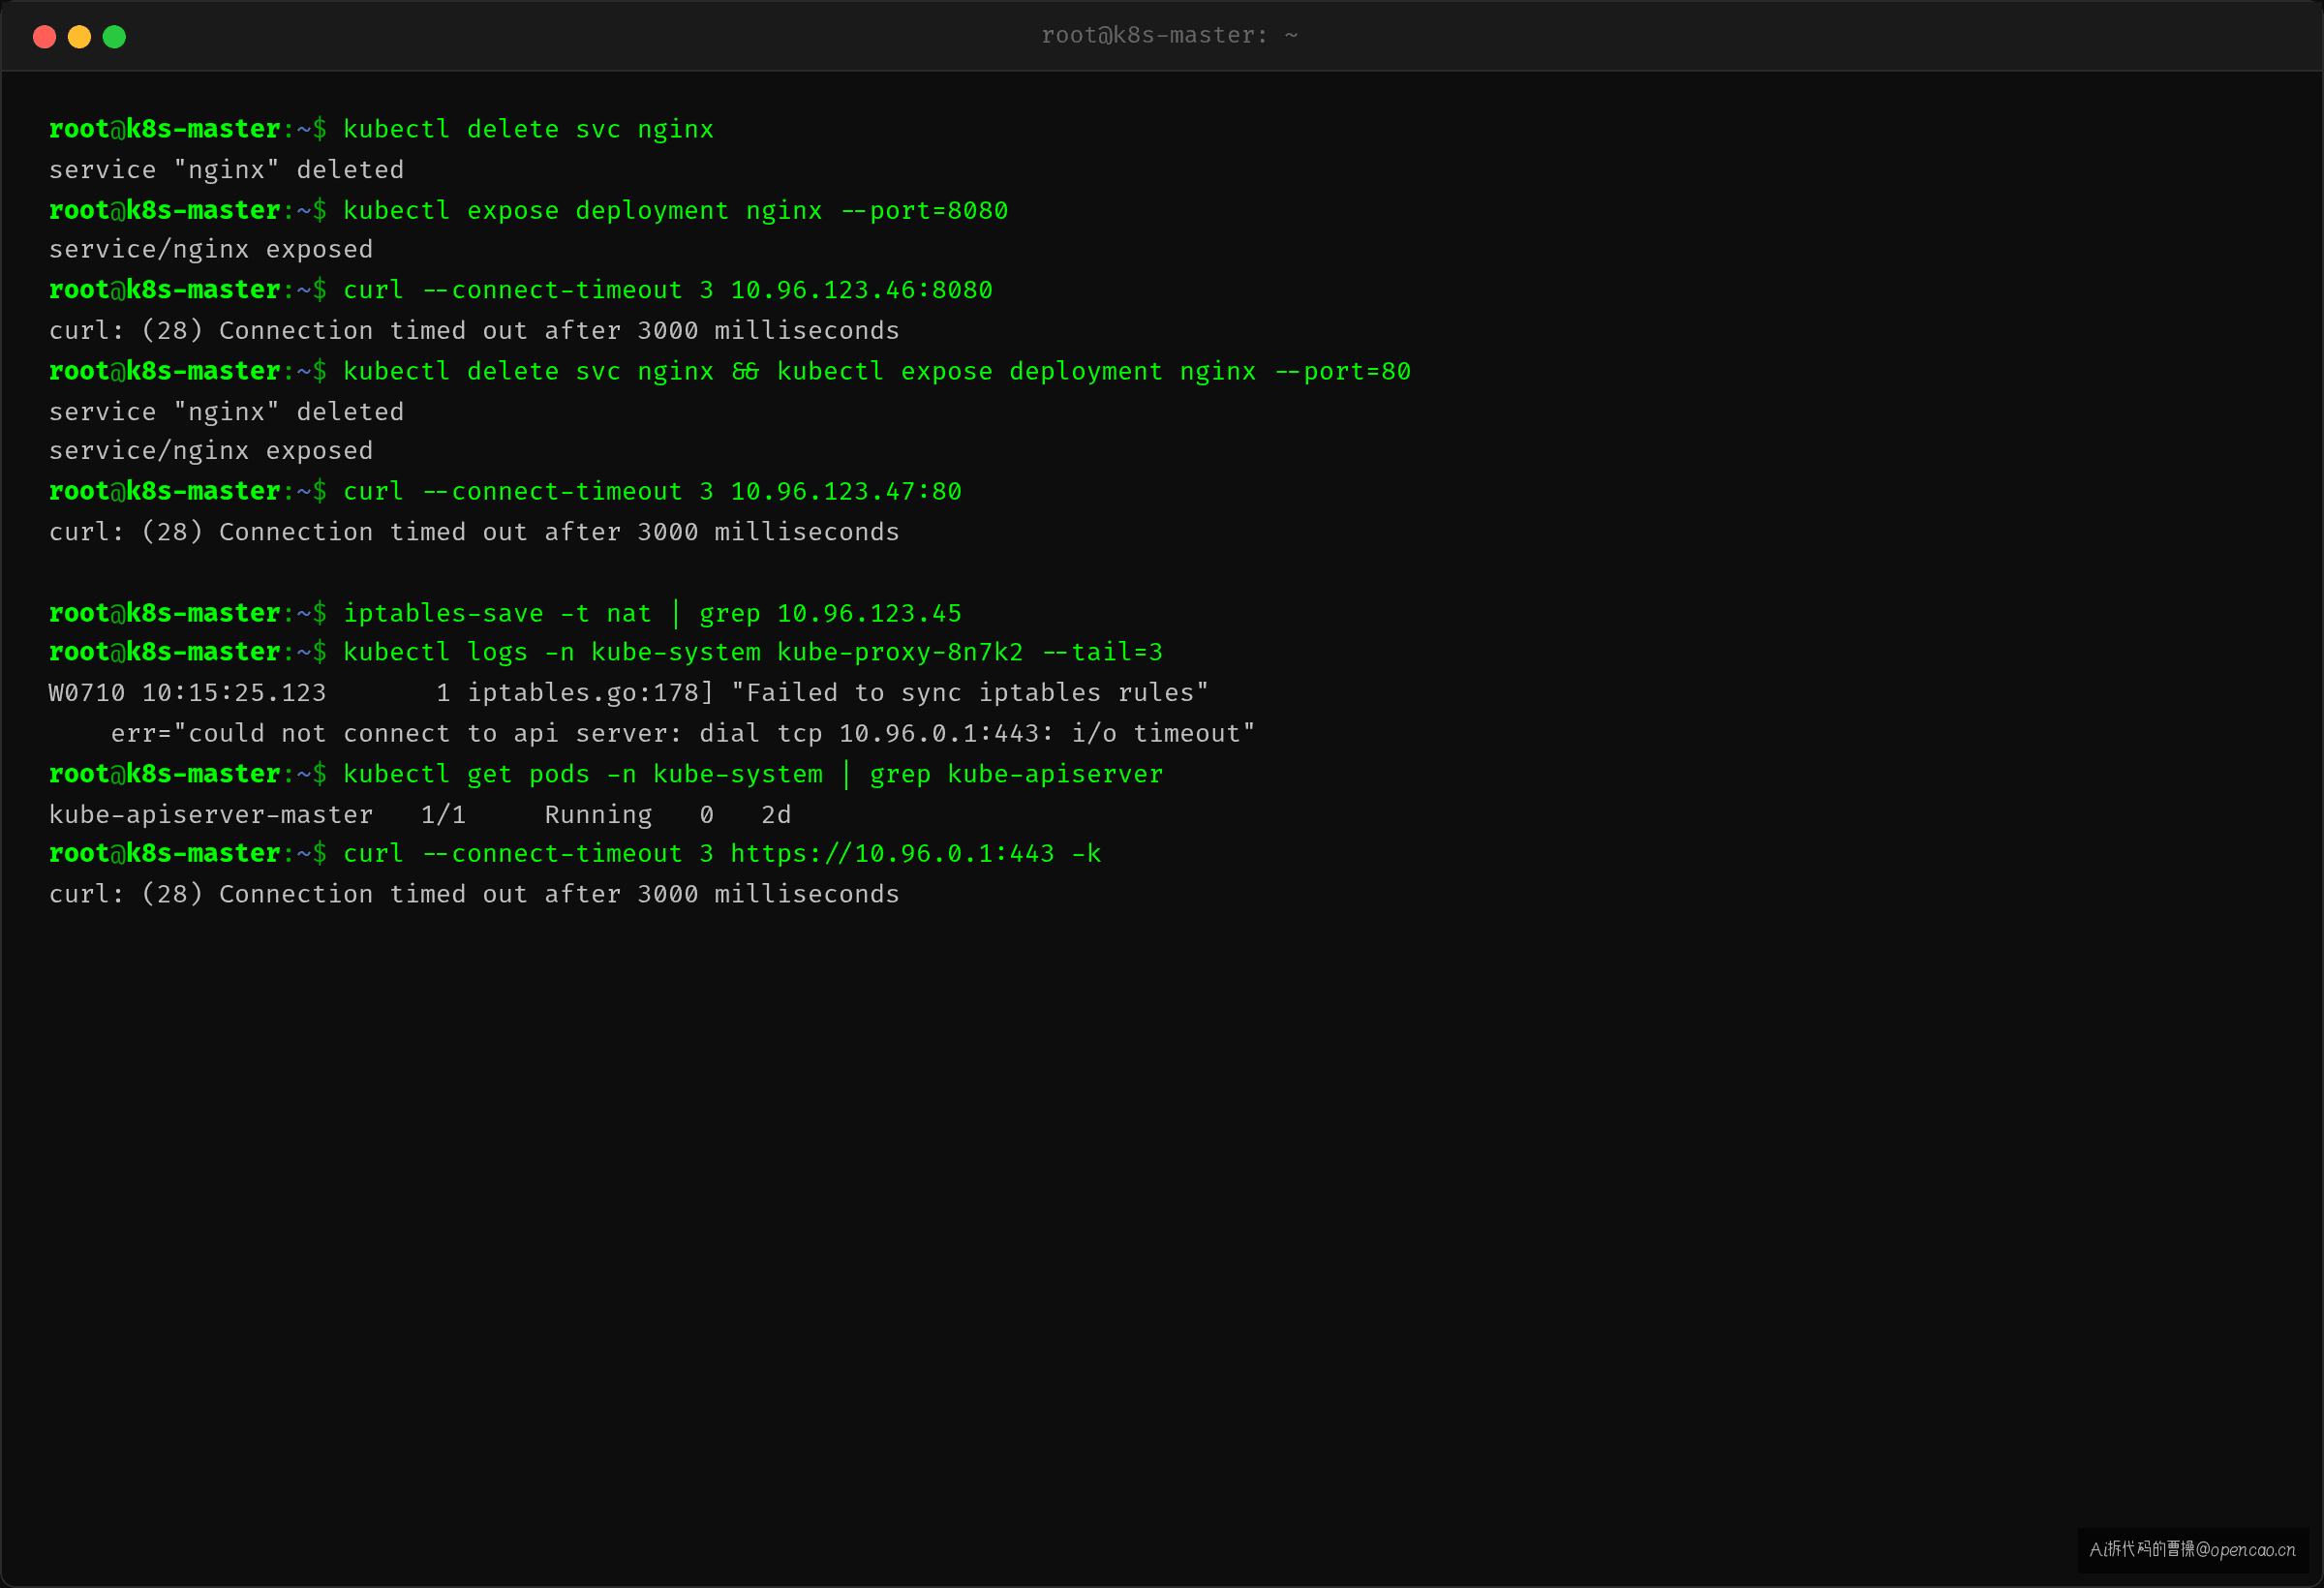Click the last 'Connection timed out' output line
The image size is (2324, 1588).
pyautogui.click(x=474, y=895)
